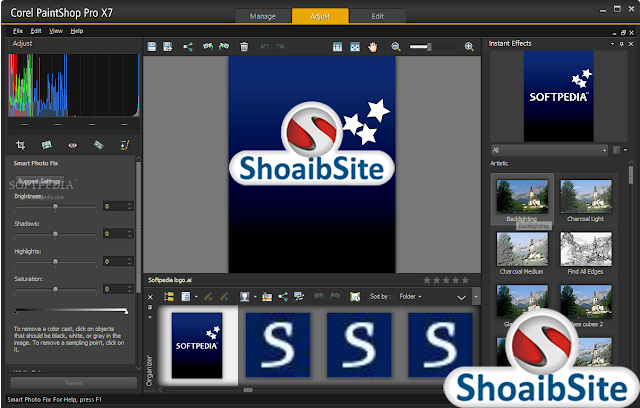Click the Save As icon

click(x=168, y=47)
